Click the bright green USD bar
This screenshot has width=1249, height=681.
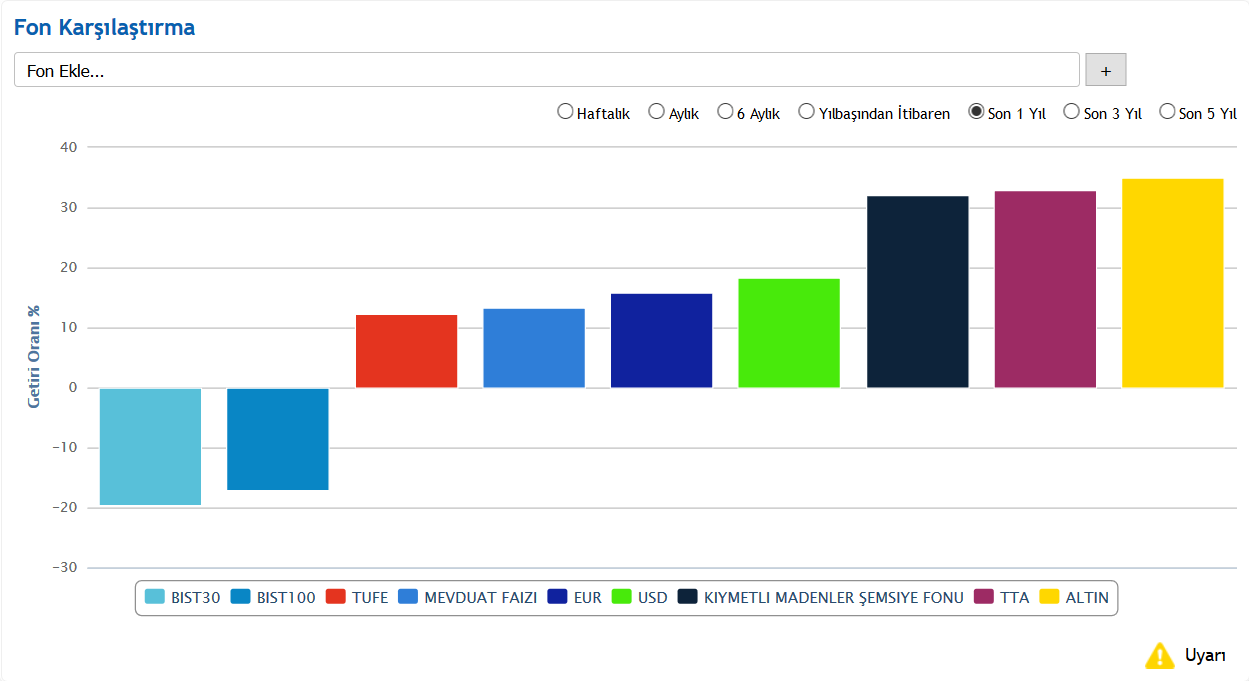pyautogui.click(x=789, y=333)
